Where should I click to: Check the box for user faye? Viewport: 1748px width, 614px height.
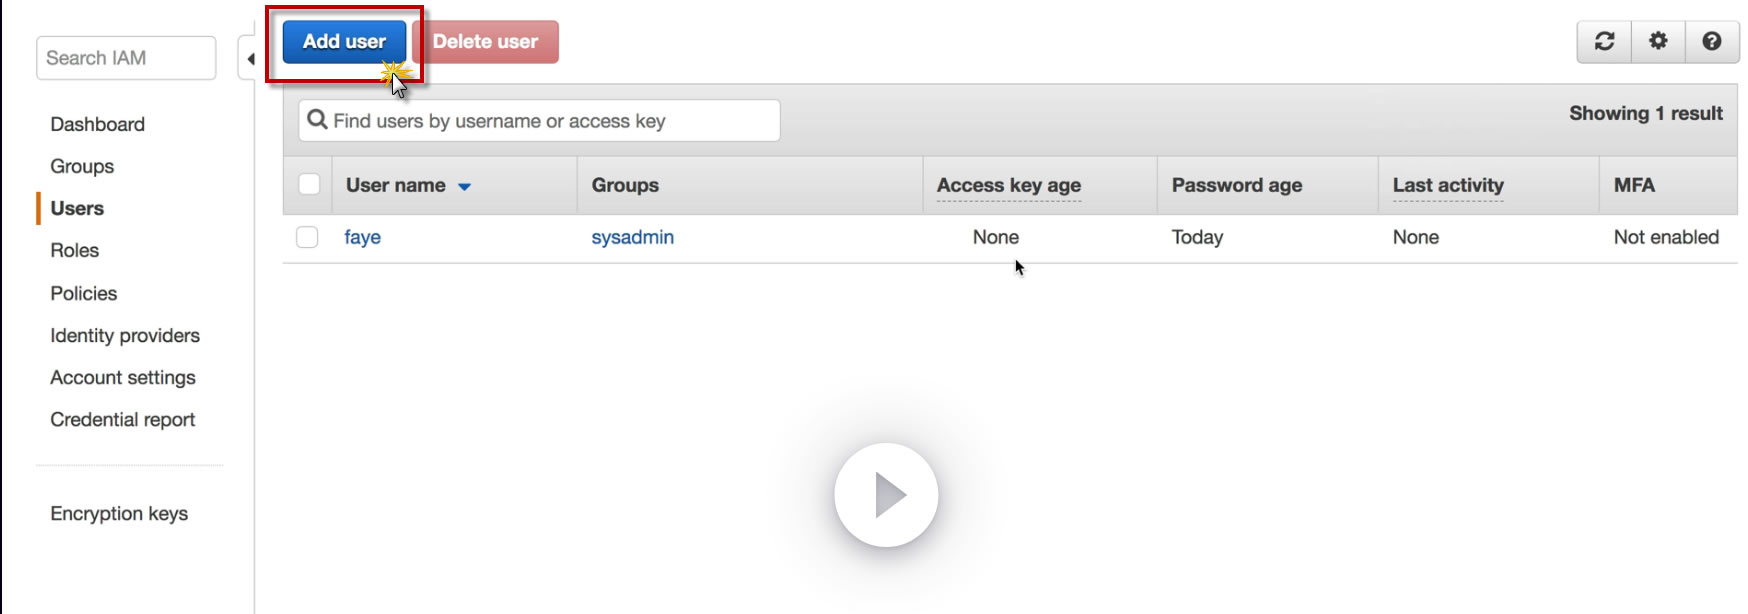(307, 237)
